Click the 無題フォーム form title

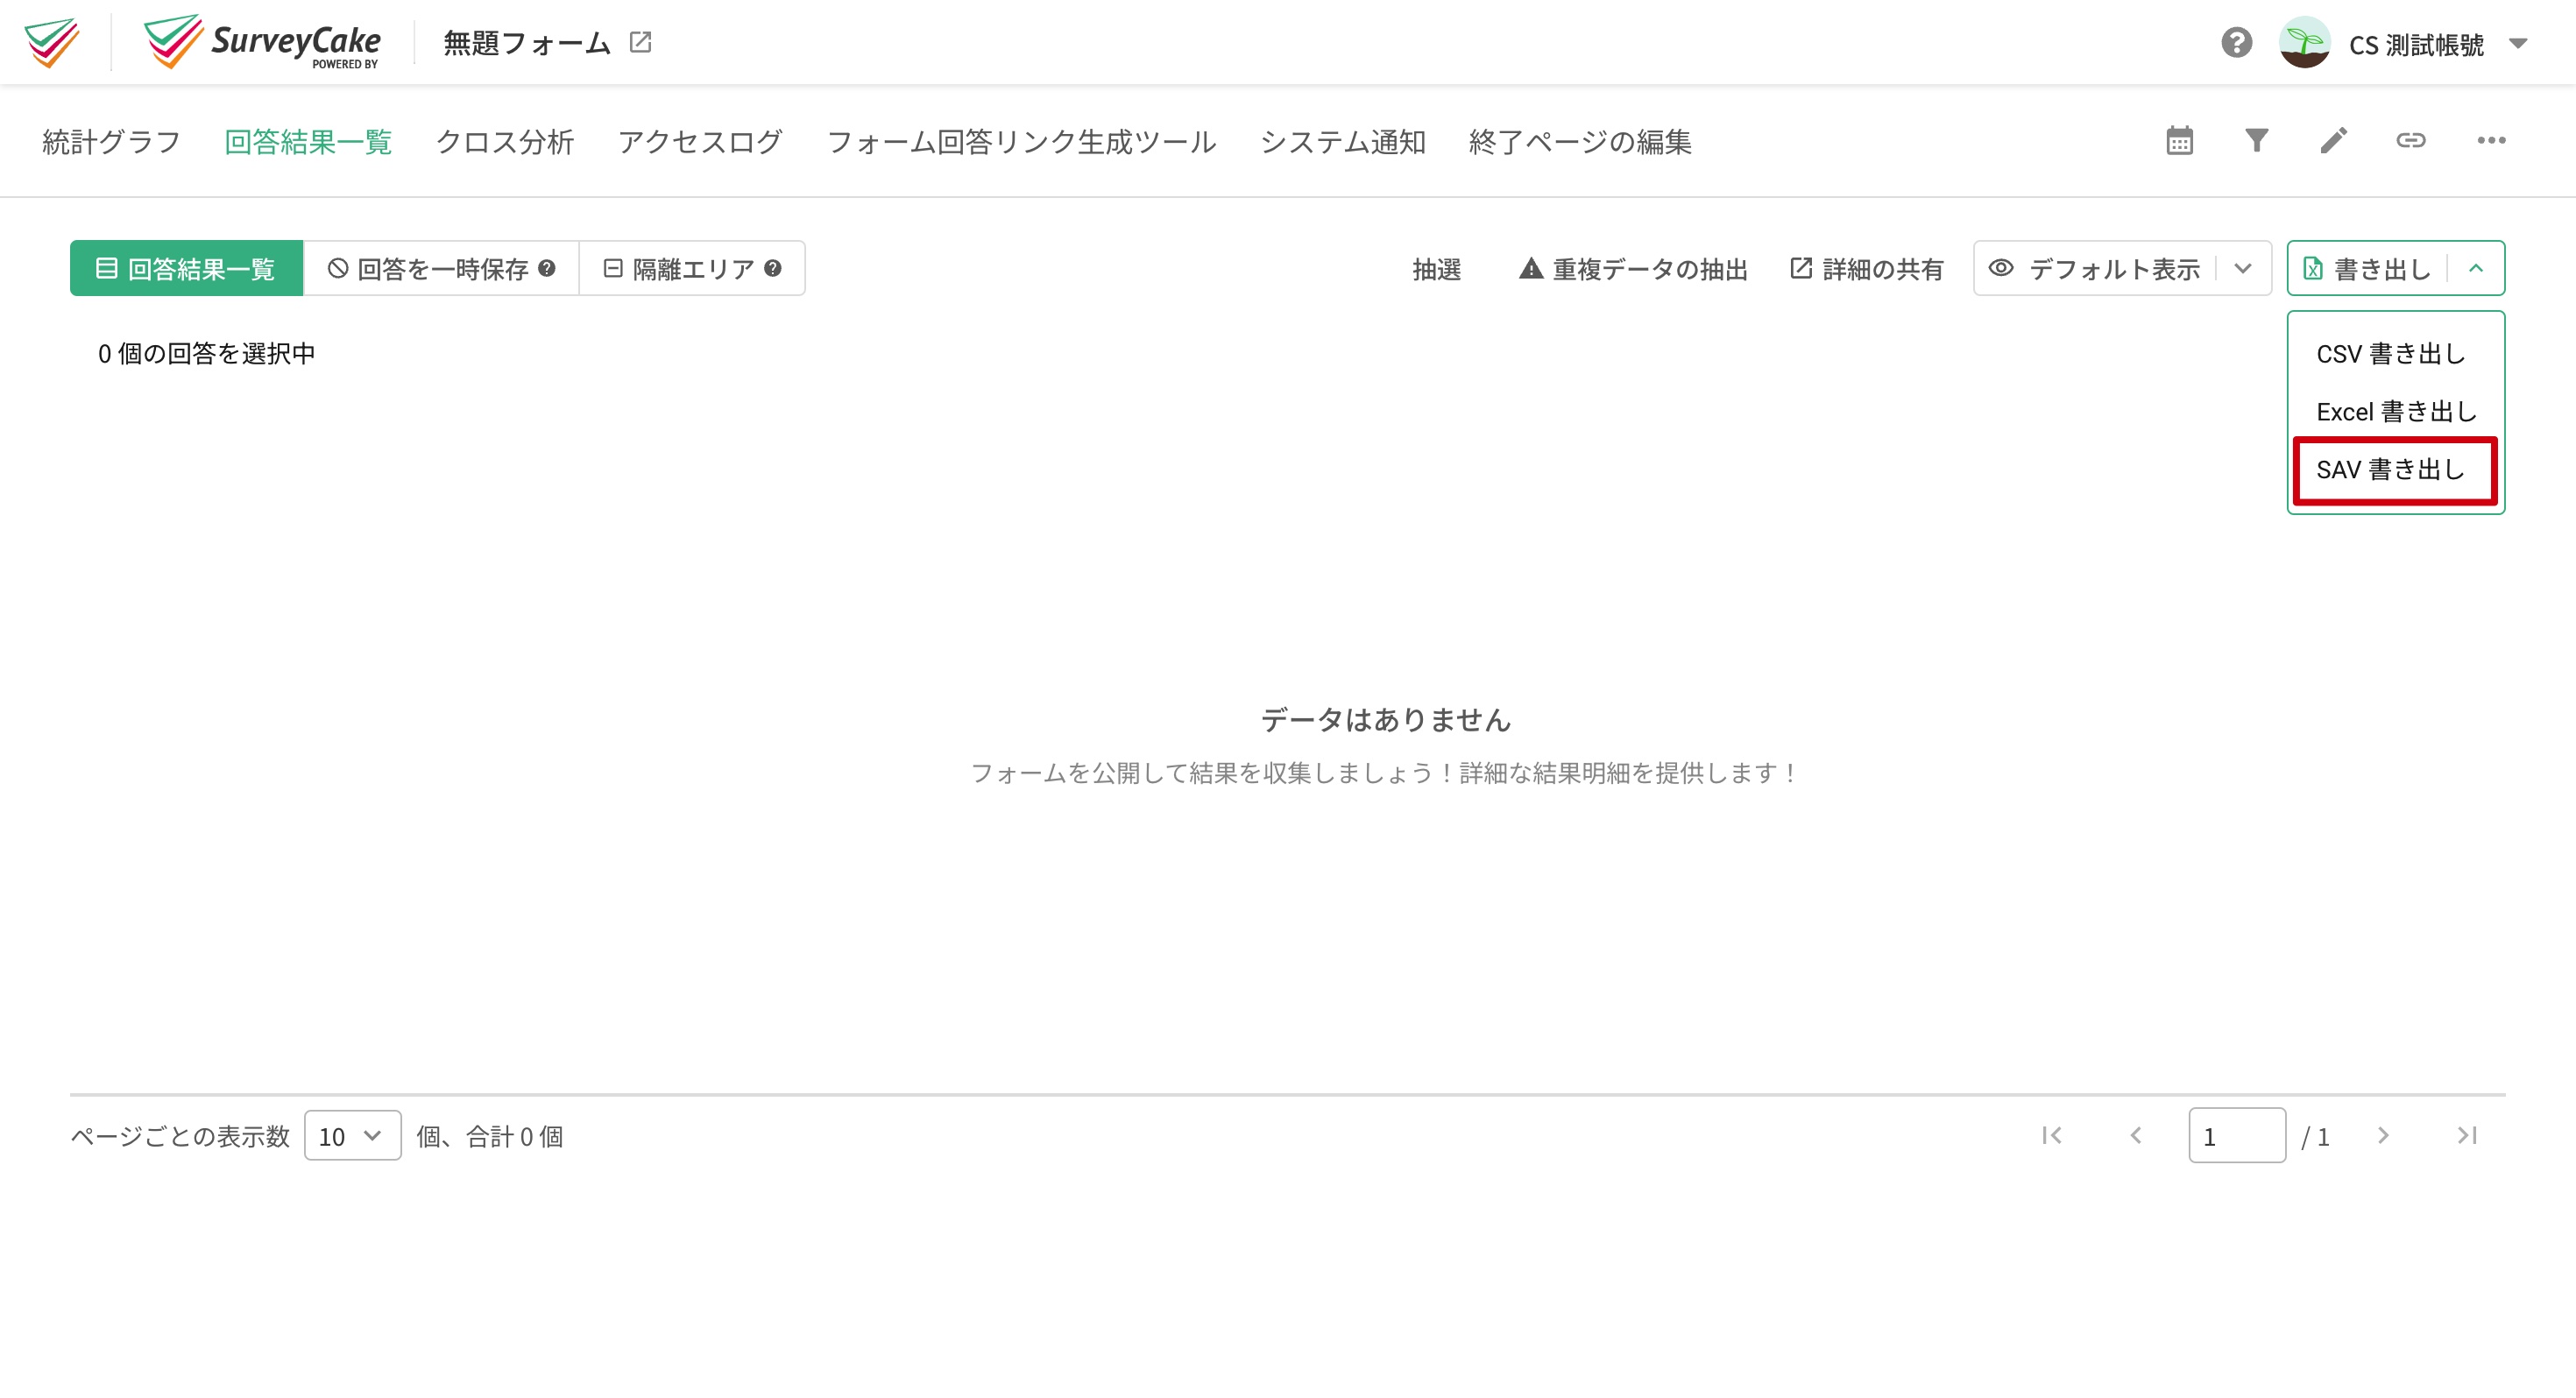pos(526,43)
